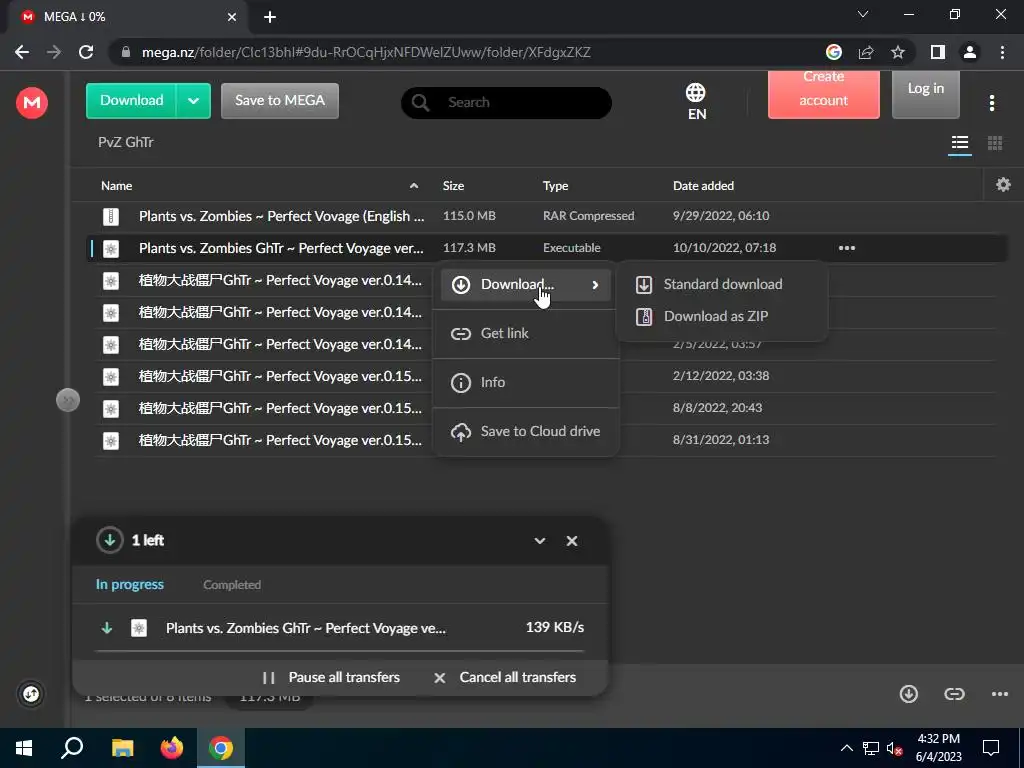The image size is (1024, 768).
Task: Pause all transfers
Action: [331, 677]
